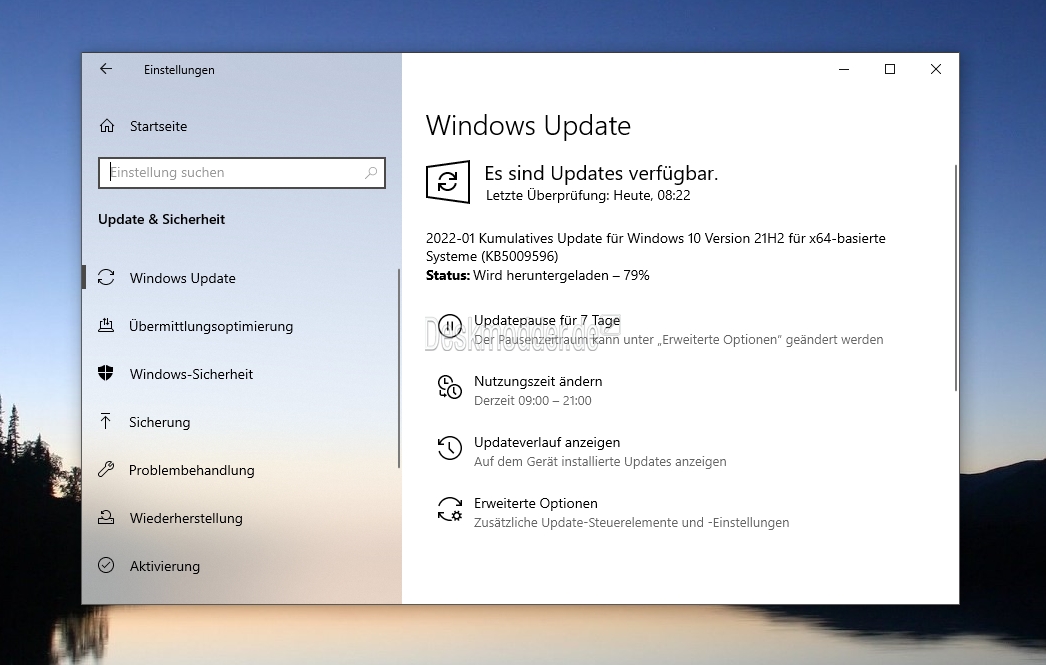
Task: Click the Einstellungen window title text
Action: (x=179, y=70)
